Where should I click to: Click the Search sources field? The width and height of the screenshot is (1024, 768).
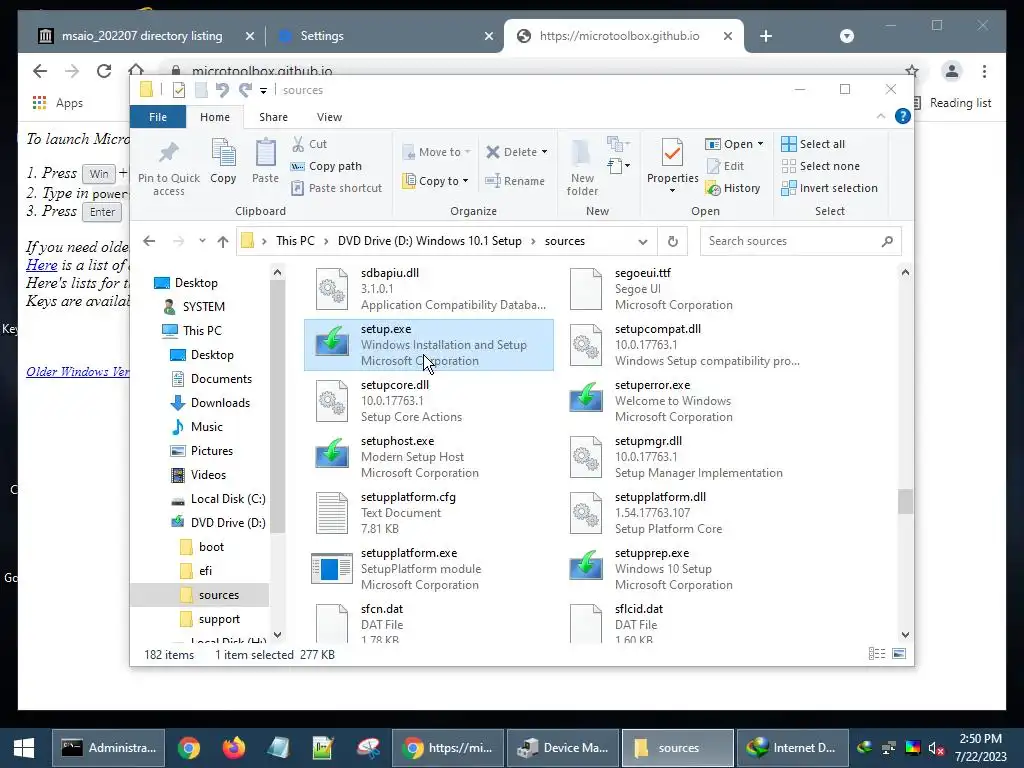tap(801, 241)
